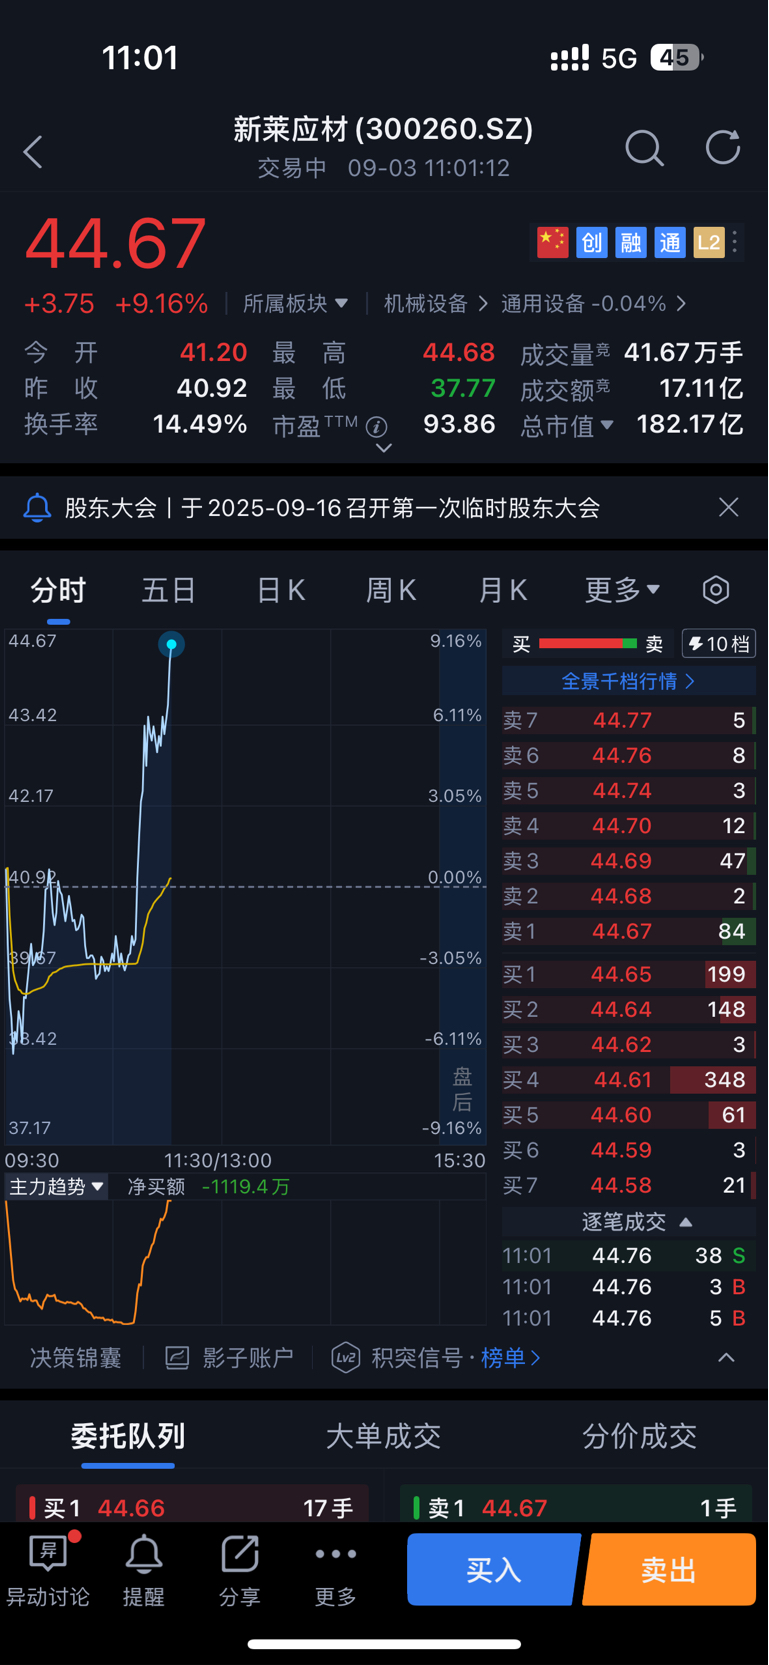
Task: Expand the 总市值 dropdown arrow
Action: tap(606, 425)
